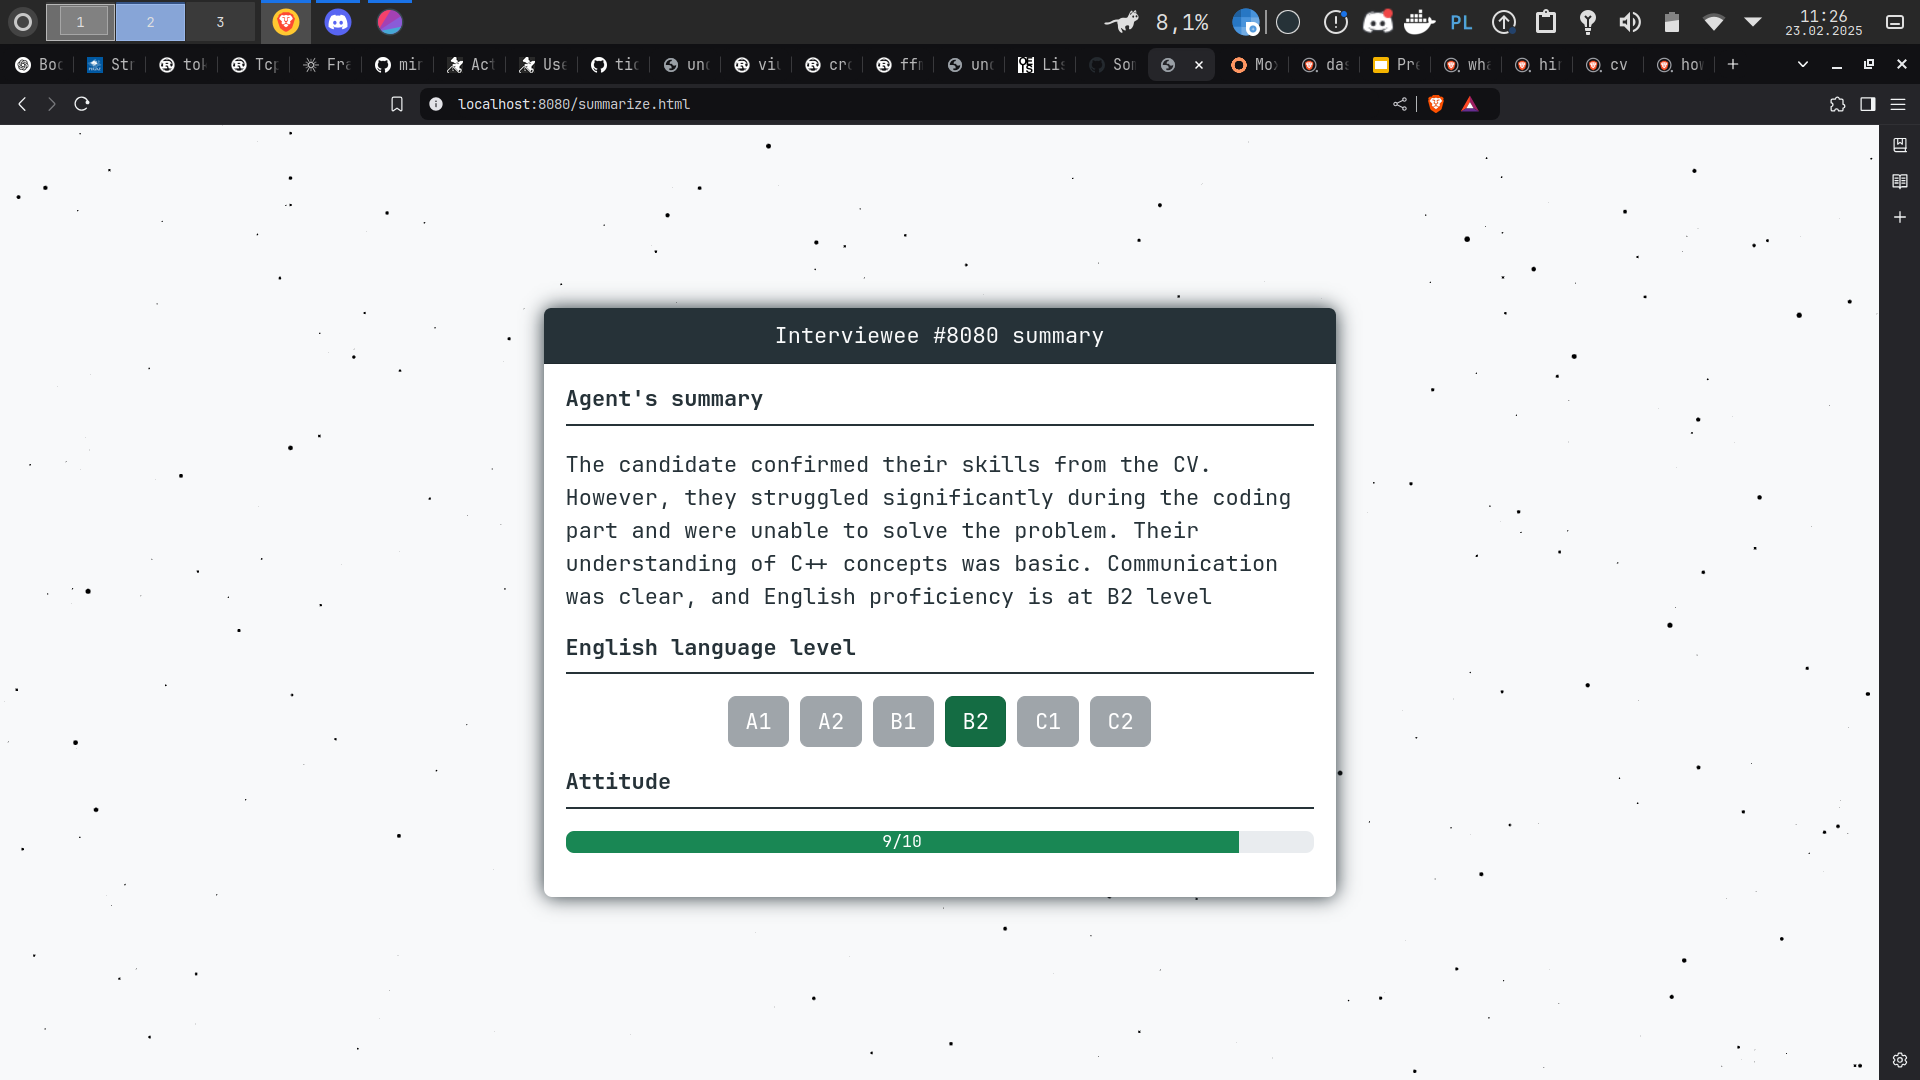Image resolution: width=1920 pixels, height=1080 pixels.
Task: Click the Brave Shields lion icon
Action: (x=1436, y=104)
